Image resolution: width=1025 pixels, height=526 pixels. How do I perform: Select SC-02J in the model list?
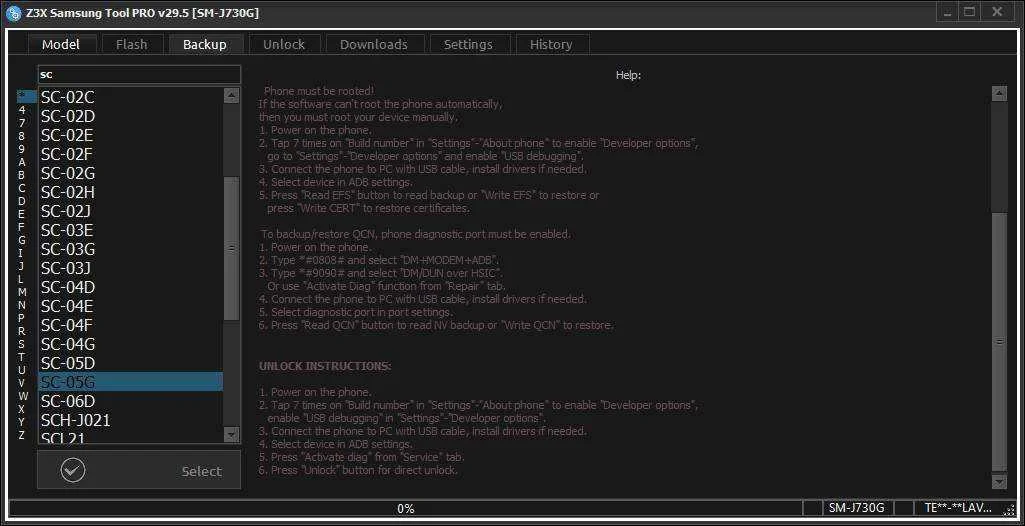[130, 211]
